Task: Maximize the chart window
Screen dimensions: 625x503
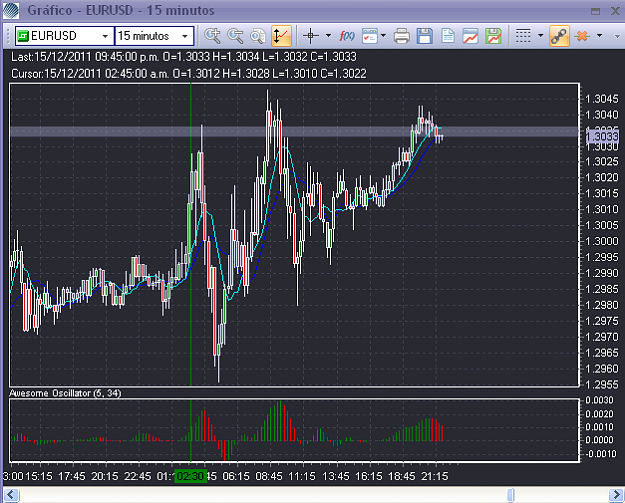Action: coord(596,11)
